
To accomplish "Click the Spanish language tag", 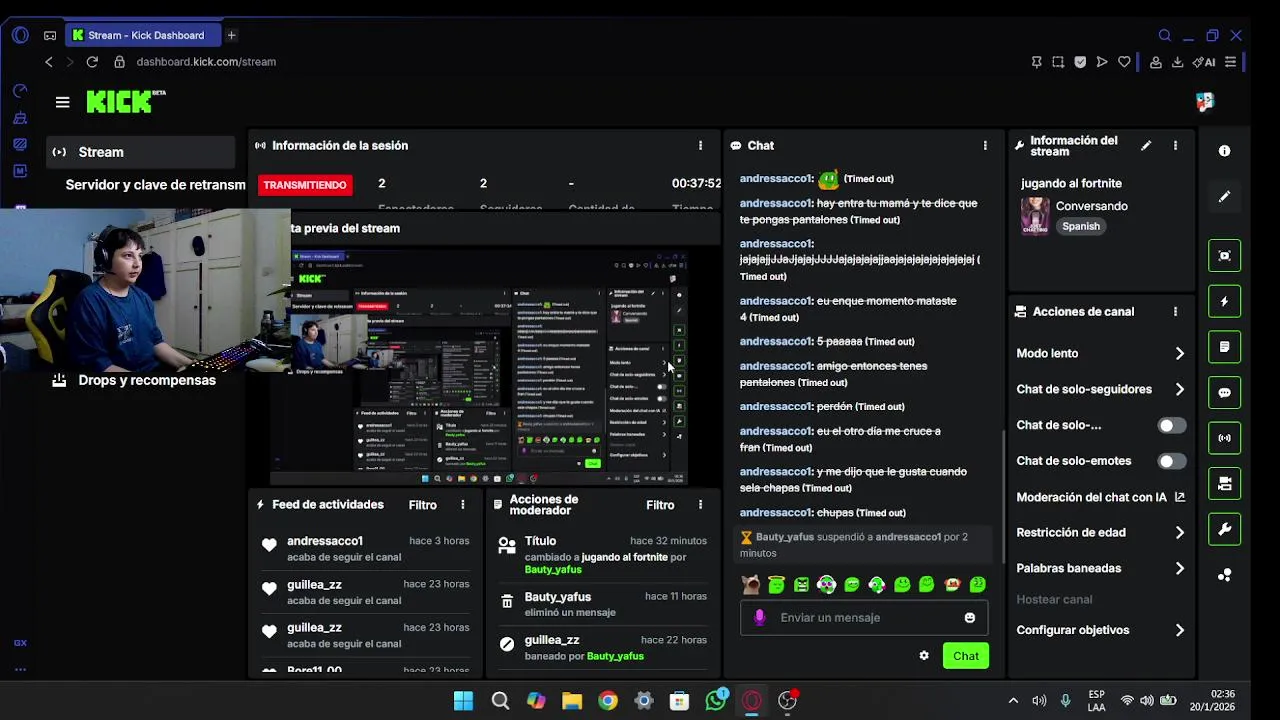I will (1081, 226).
